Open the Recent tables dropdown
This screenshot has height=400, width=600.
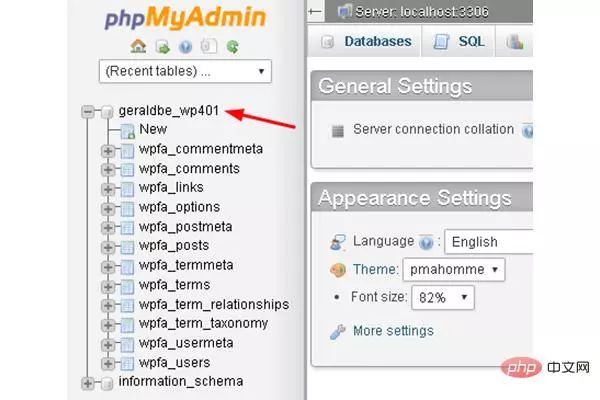coord(185,71)
